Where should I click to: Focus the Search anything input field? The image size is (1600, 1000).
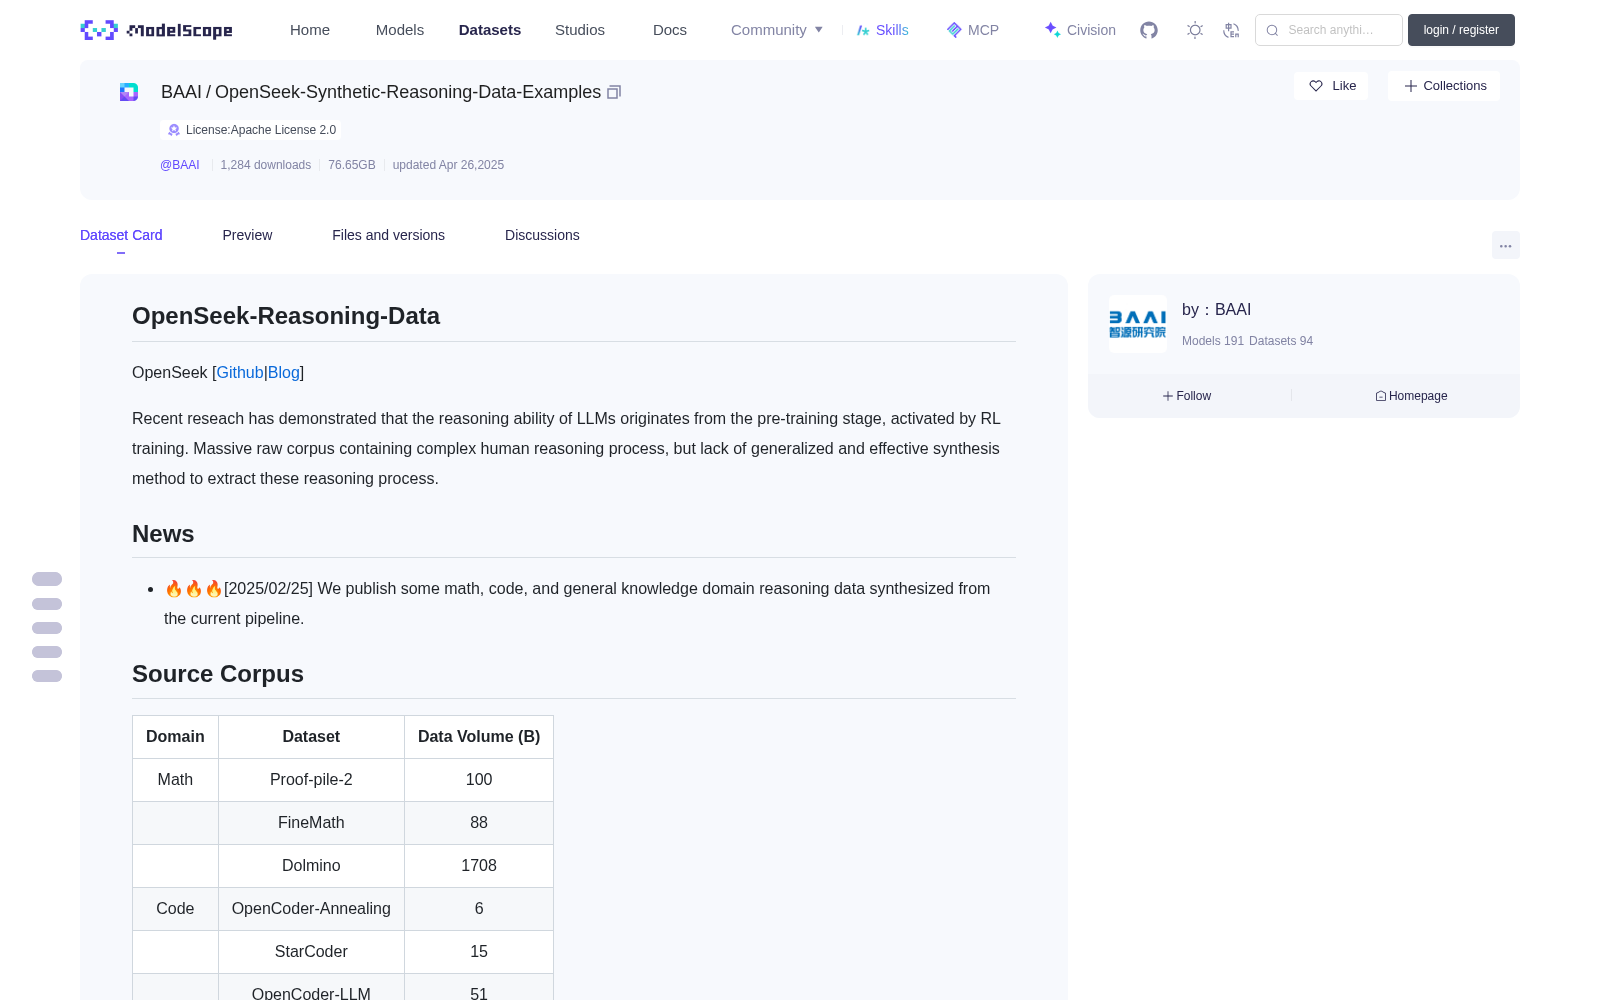point(1329,30)
